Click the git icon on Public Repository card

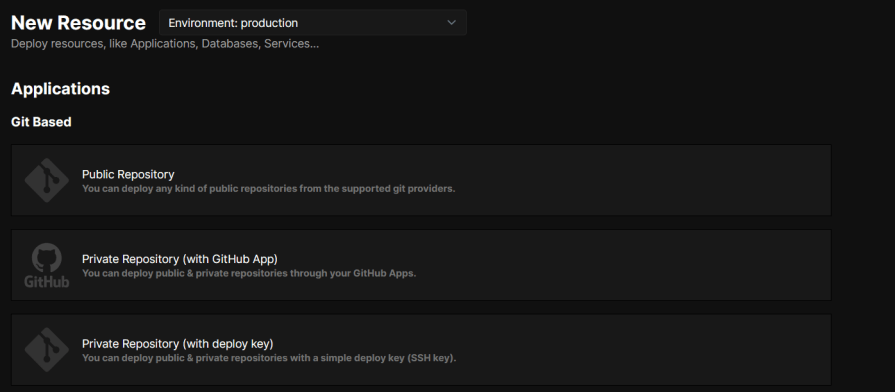[x=46, y=180]
